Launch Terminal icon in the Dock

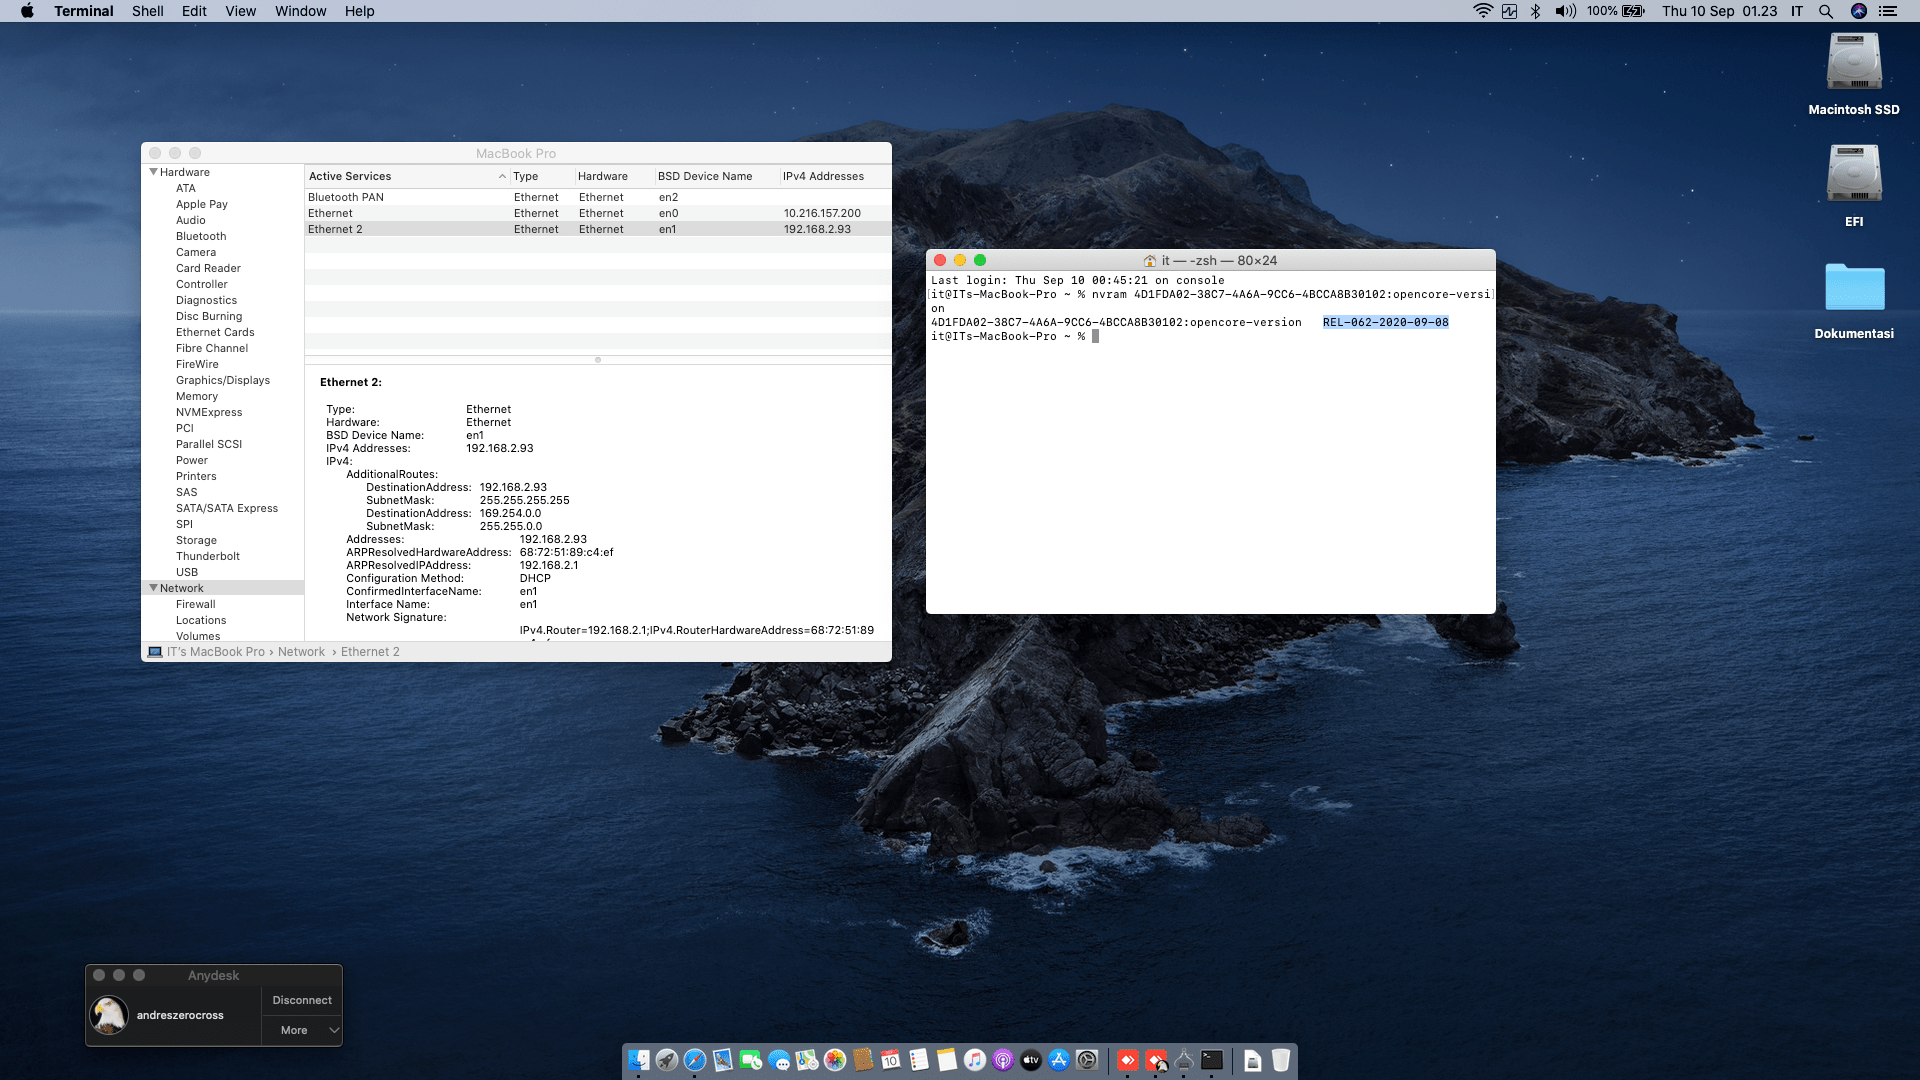coord(1212,1060)
